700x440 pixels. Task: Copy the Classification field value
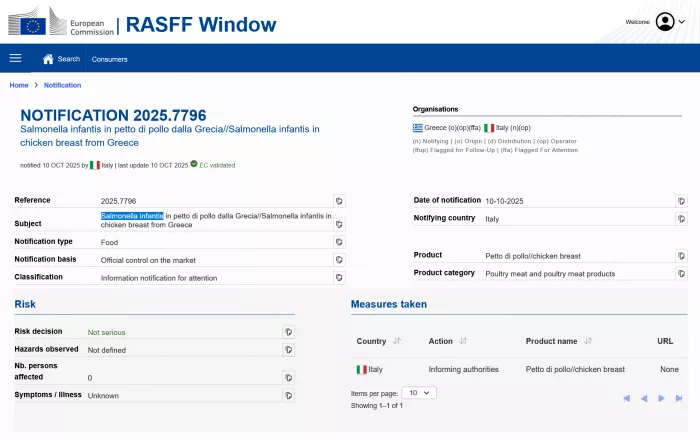(x=338, y=278)
